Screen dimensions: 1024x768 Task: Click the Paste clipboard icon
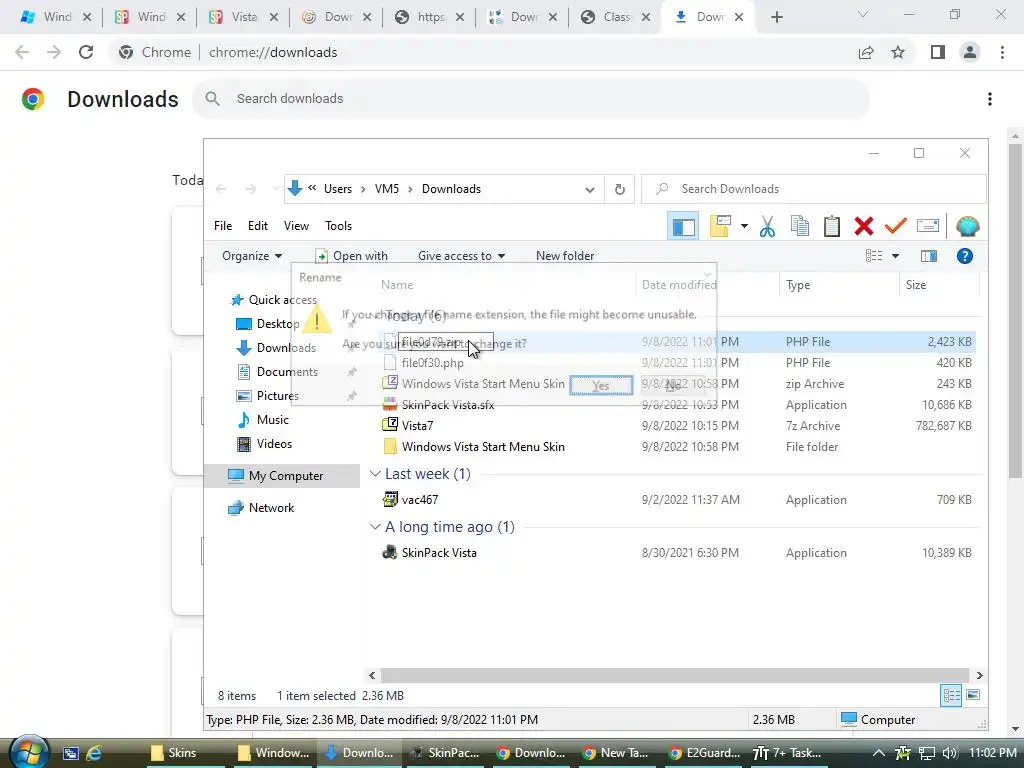pos(831,226)
